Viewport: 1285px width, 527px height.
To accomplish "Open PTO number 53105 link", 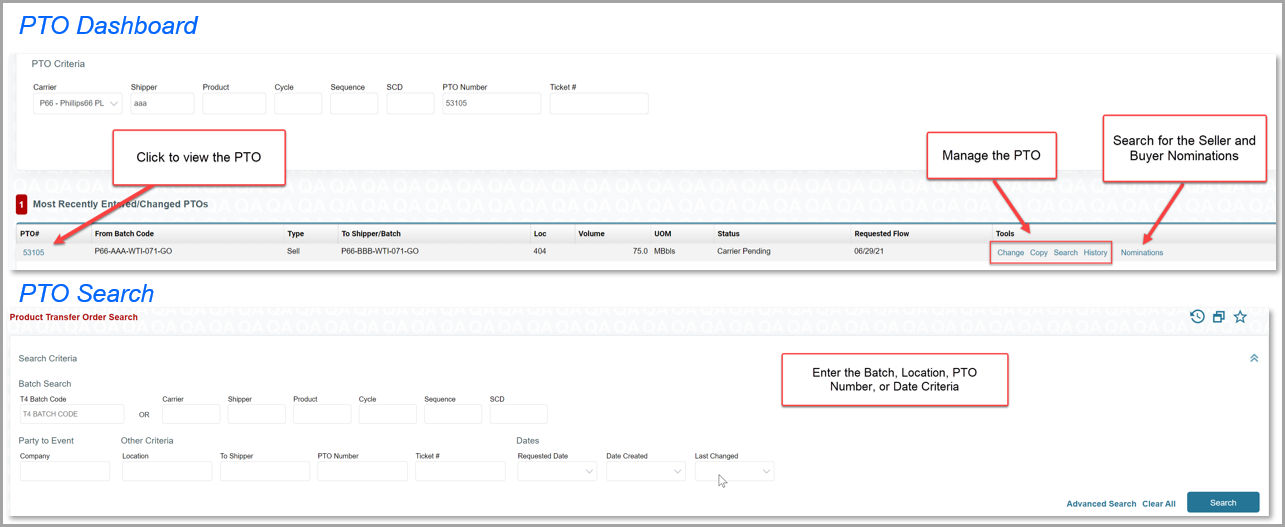I will [x=33, y=252].
